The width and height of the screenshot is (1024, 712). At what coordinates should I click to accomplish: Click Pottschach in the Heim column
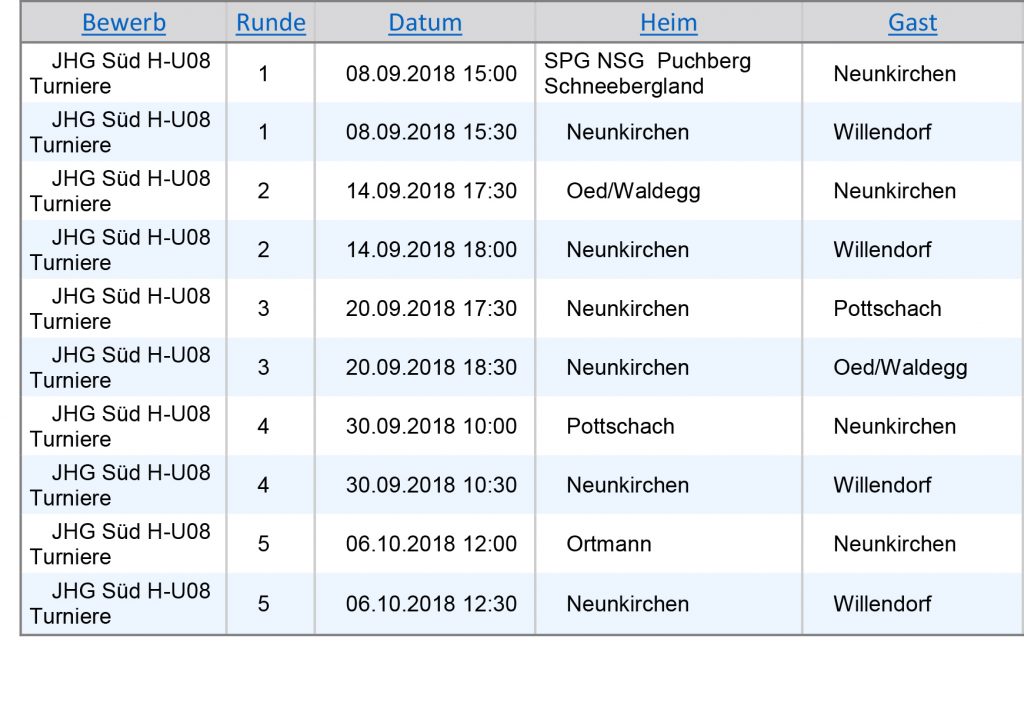click(x=620, y=427)
